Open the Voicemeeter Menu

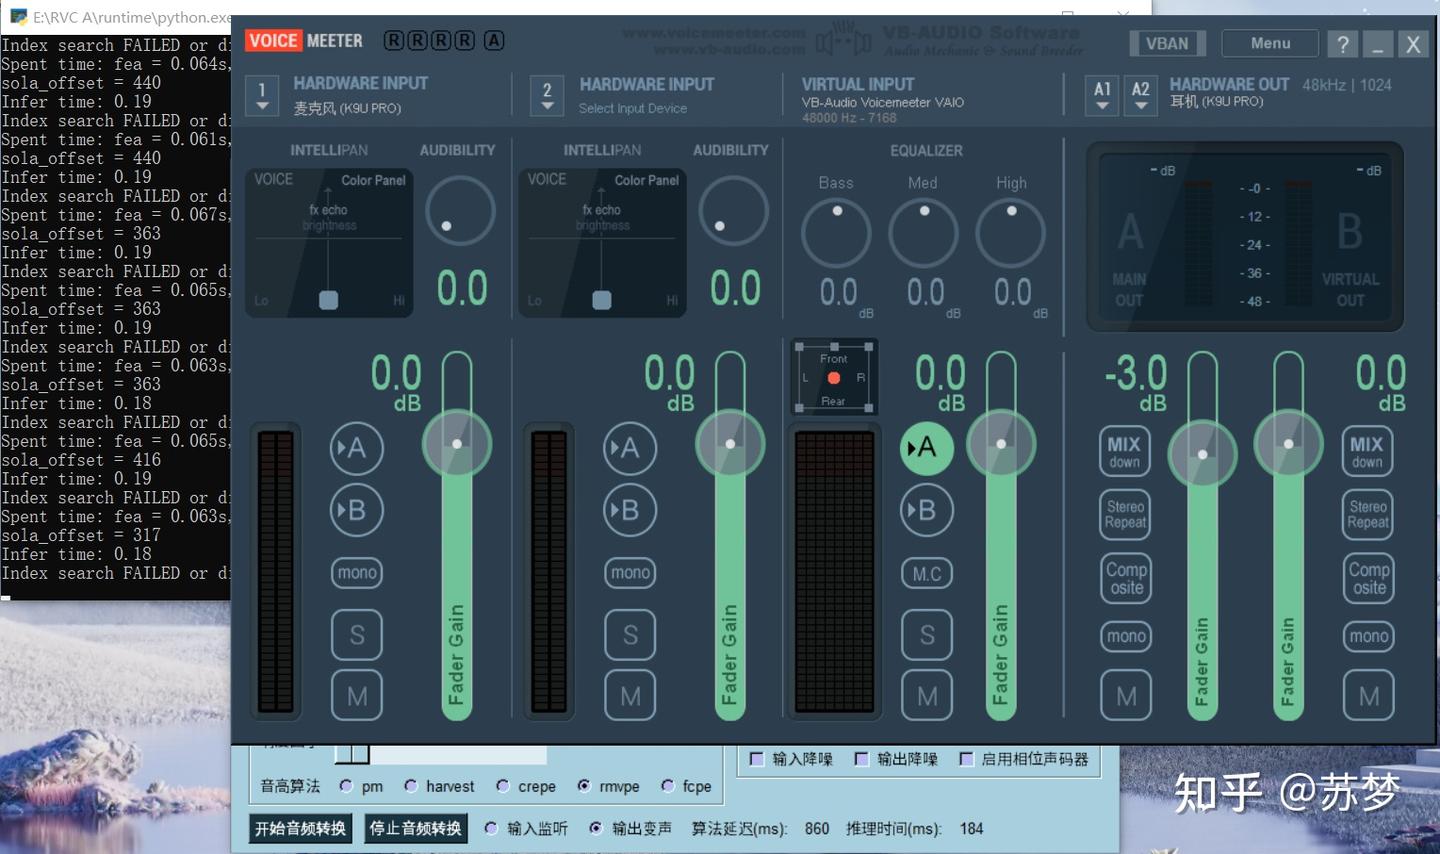[x=1270, y=43]
